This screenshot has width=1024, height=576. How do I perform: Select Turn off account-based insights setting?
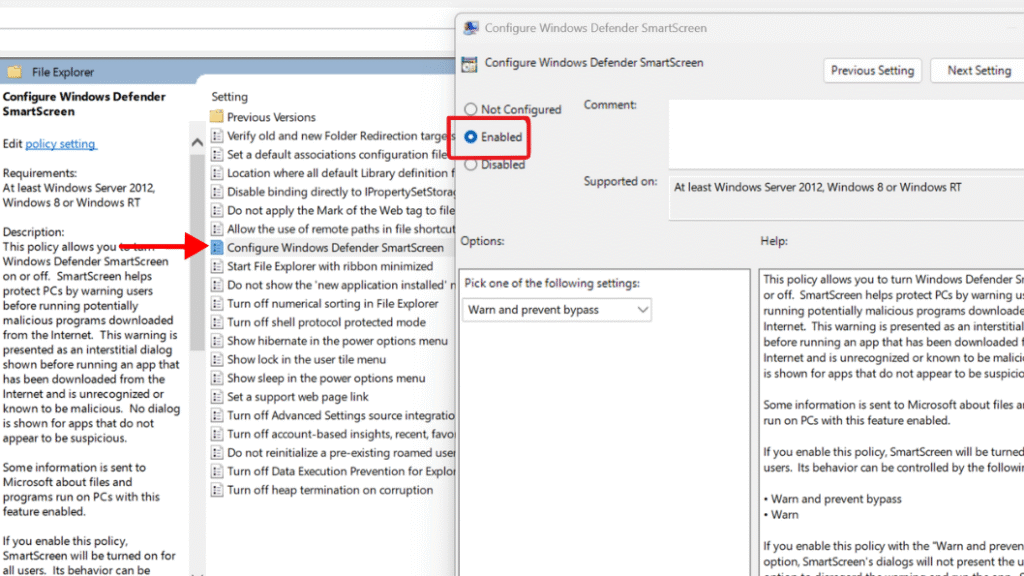pos(340,434)
